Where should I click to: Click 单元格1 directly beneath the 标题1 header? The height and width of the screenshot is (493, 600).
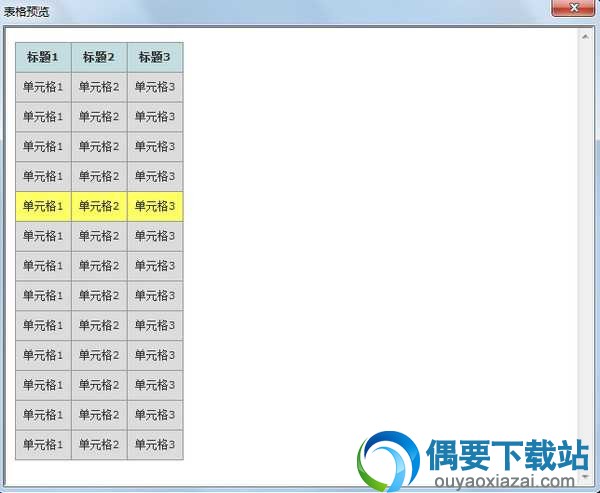point(43,87)
